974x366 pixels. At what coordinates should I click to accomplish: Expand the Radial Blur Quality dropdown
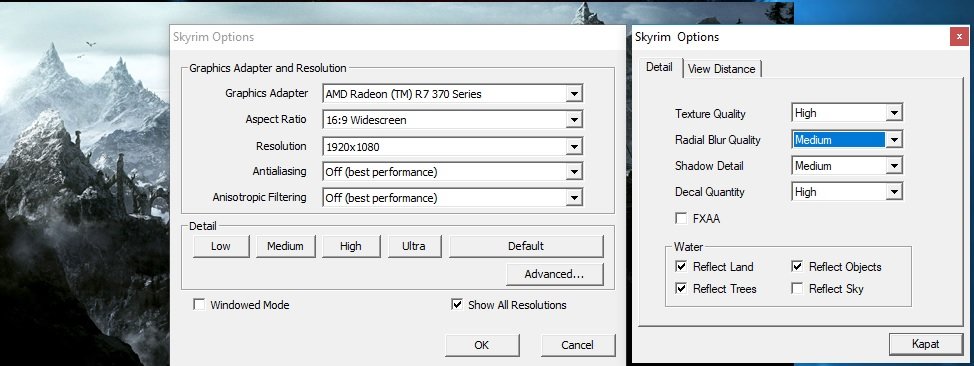tap(847, 140)
